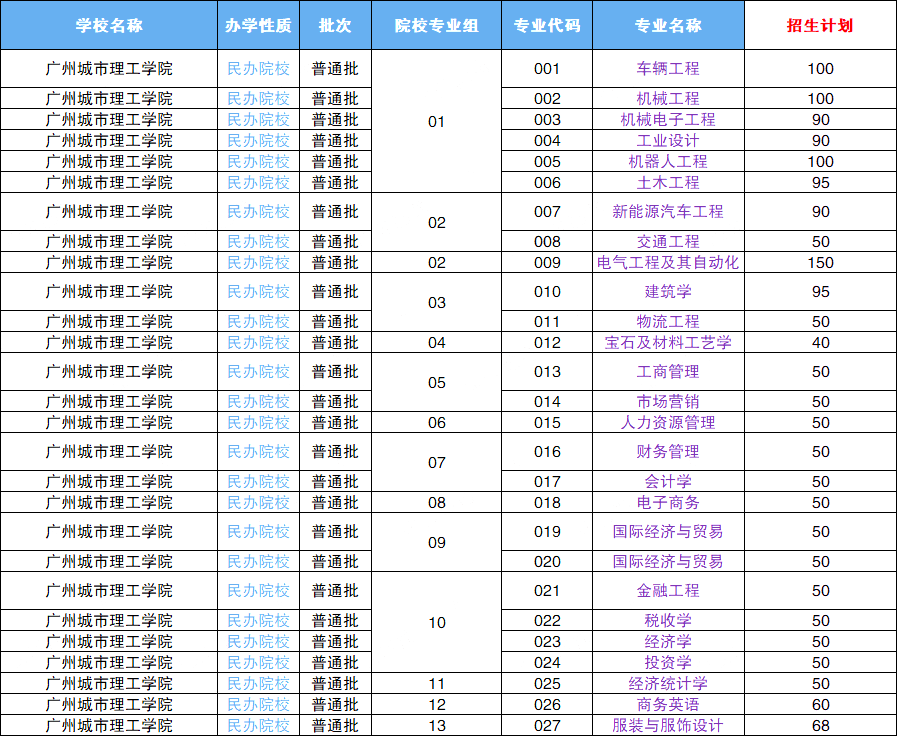Click 广州城市理工学院 in the 商务英语 row
The height and width of the screenshot is (736, 897).
[x=109, y=705]
